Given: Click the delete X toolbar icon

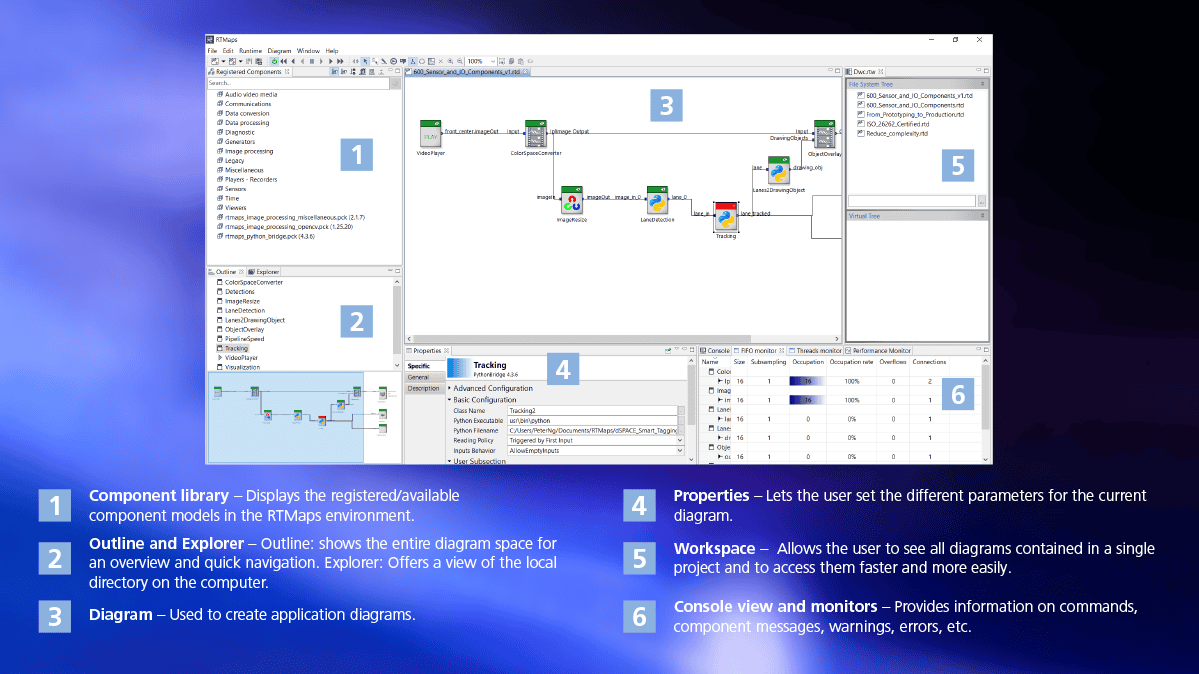Looking at the screenshot, I should point(440,61).
